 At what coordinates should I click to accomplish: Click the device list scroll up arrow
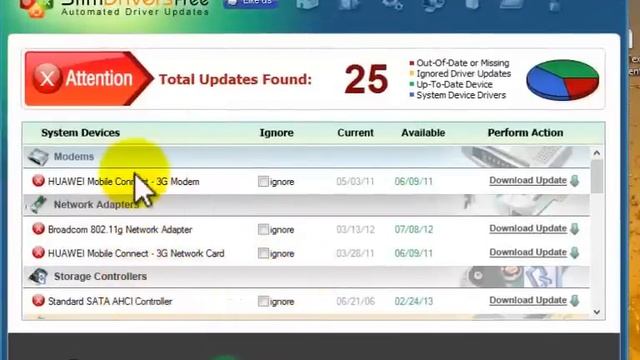coord(597,153)
